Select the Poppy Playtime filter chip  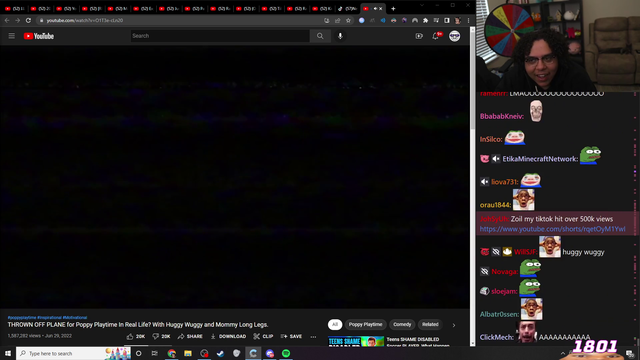point(365,324)
